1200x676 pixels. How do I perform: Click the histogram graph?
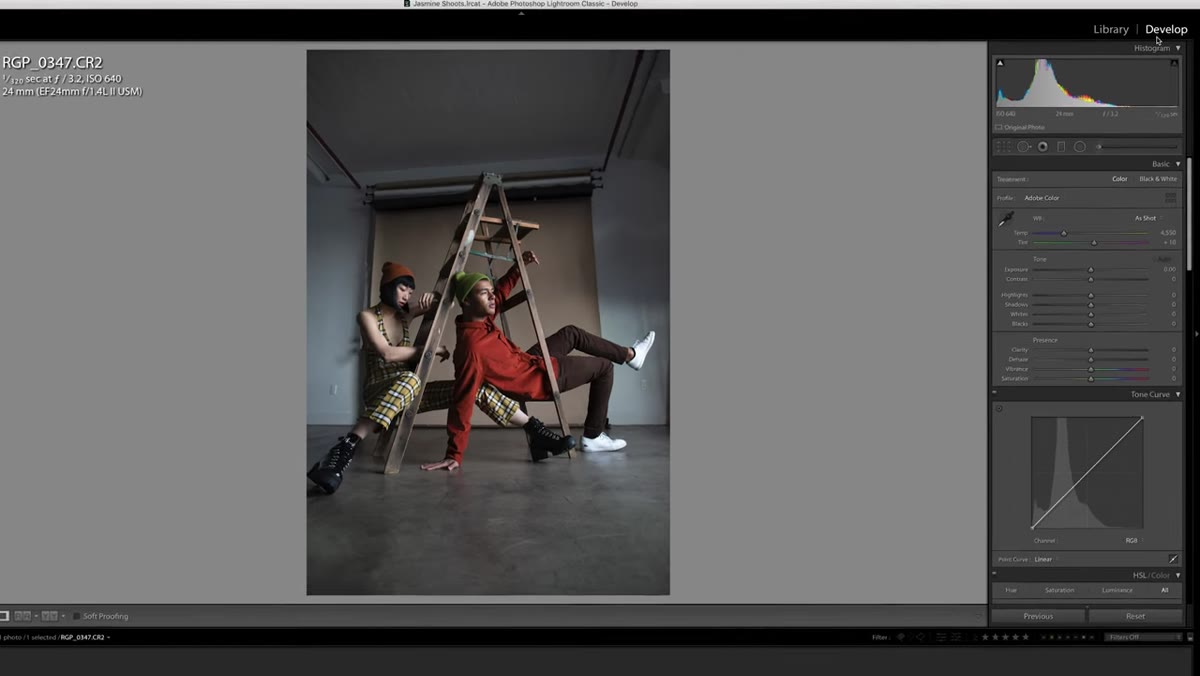tap(1087, 82)
